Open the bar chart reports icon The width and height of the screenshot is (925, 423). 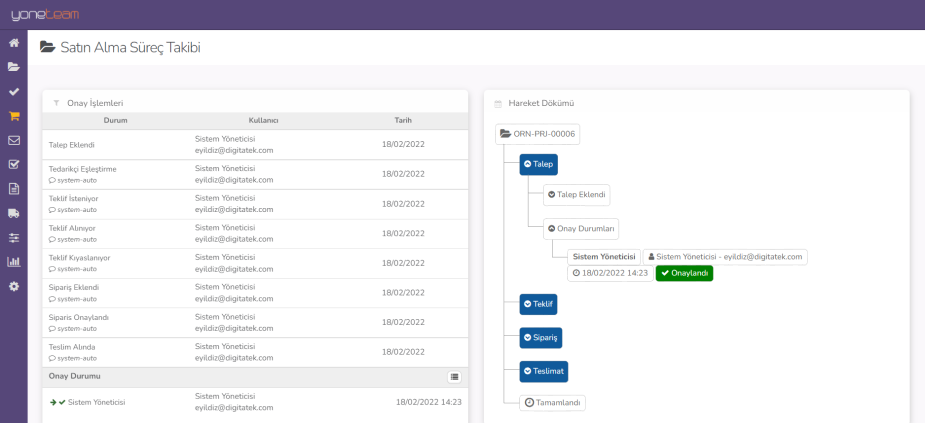tap(14, 262)
